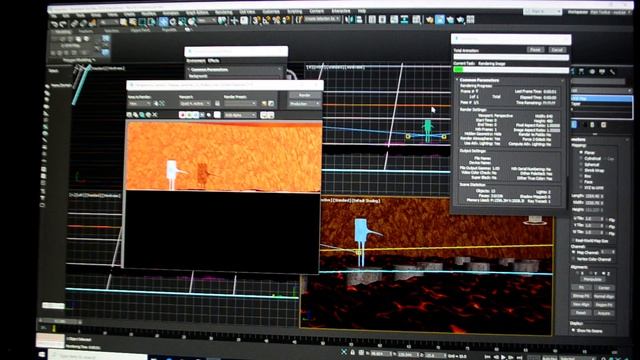
Task: Open Viewport dropdown in render frame window
Action: pos(195,104)
